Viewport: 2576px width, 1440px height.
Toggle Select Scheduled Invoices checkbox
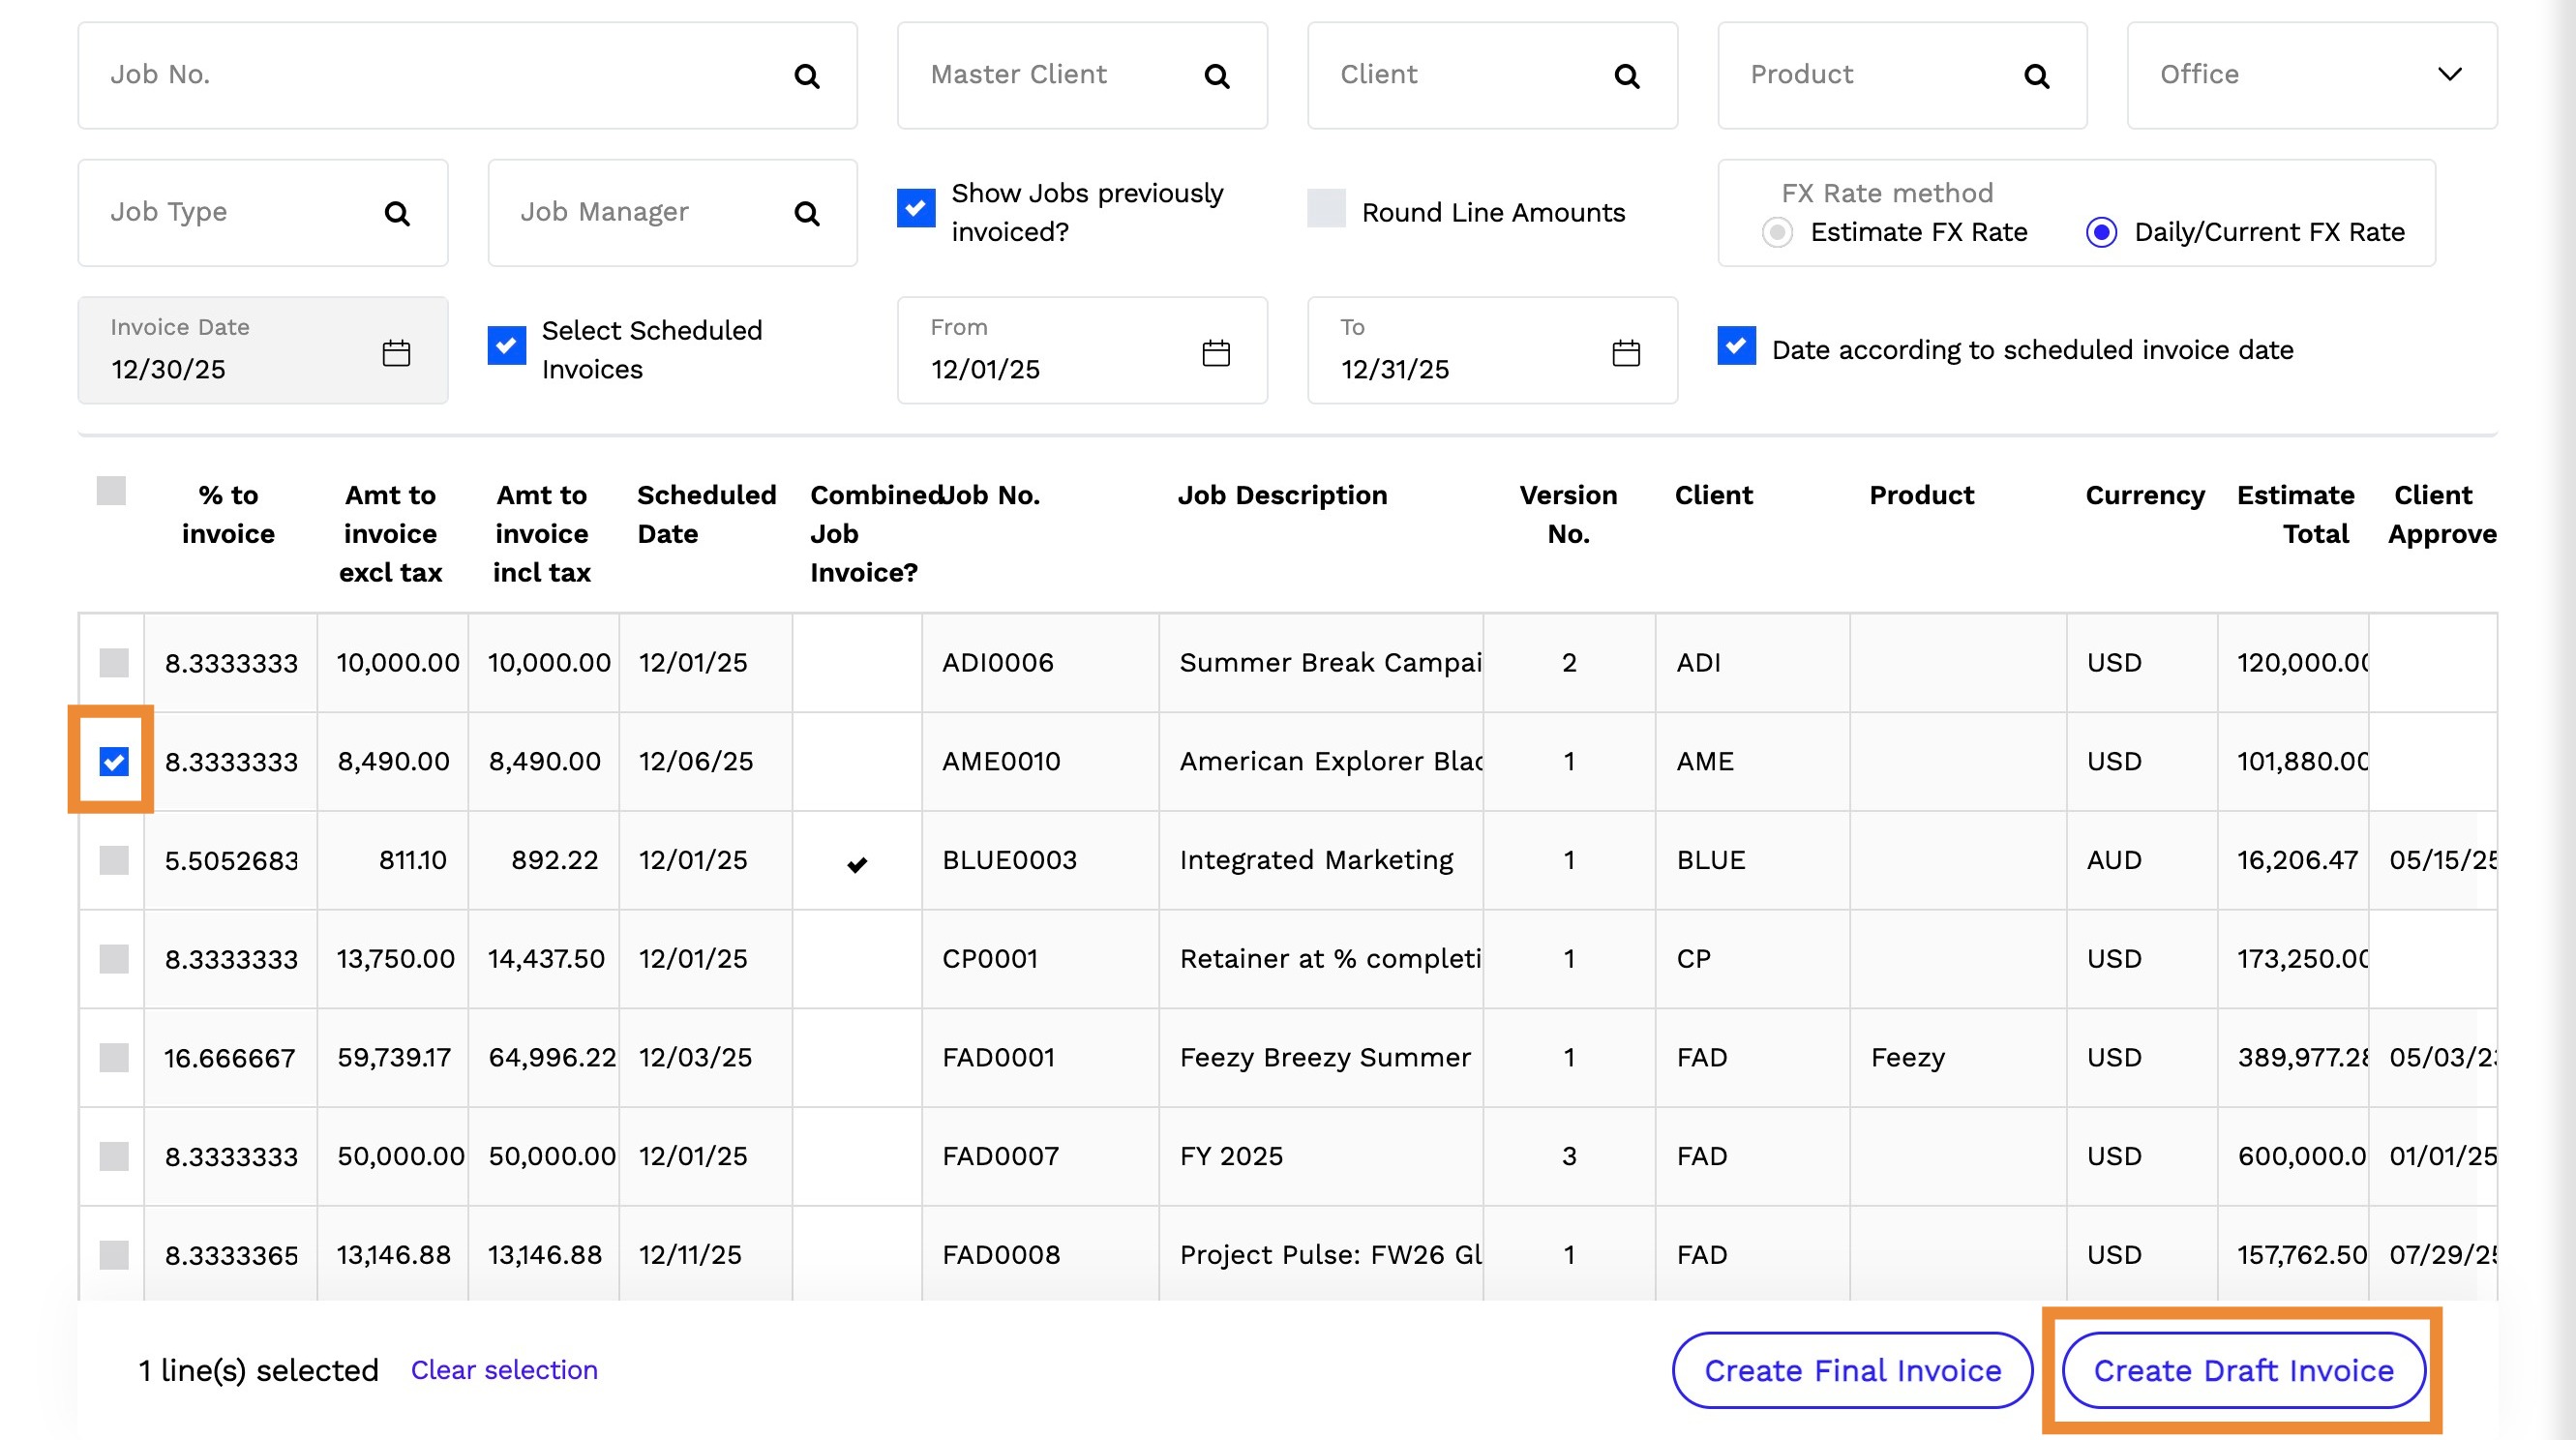pos(506,346)
